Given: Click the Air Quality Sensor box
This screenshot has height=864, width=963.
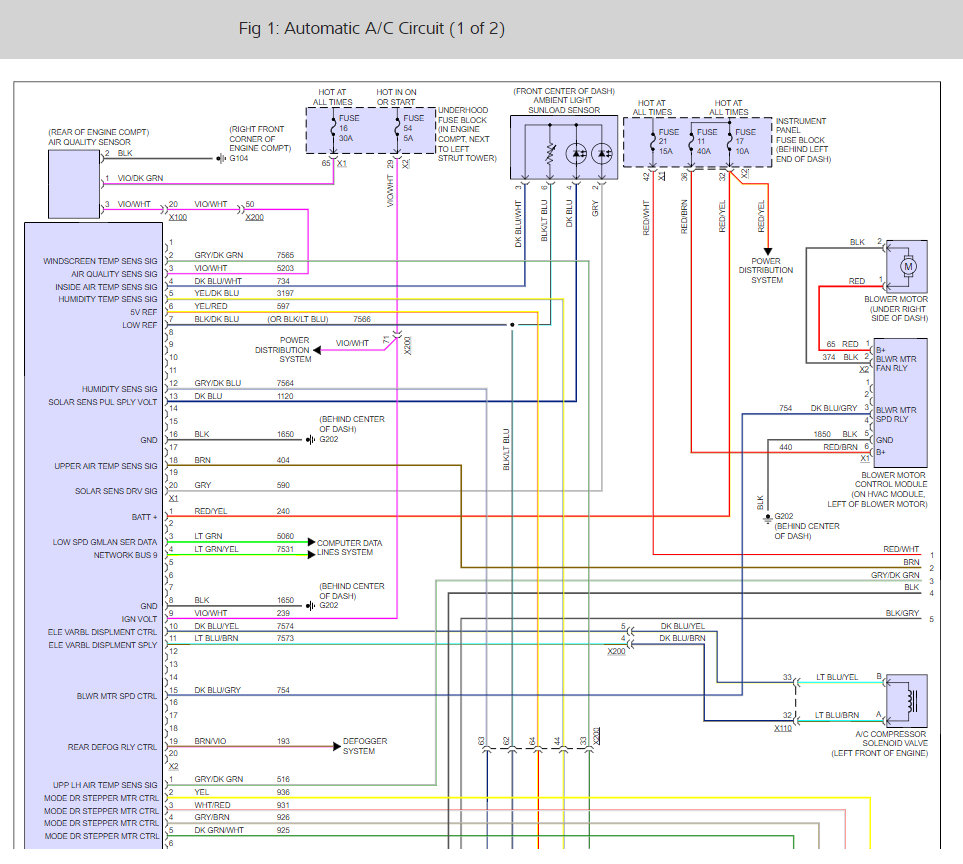Looking at the screenshot, I should coord(74,184).
